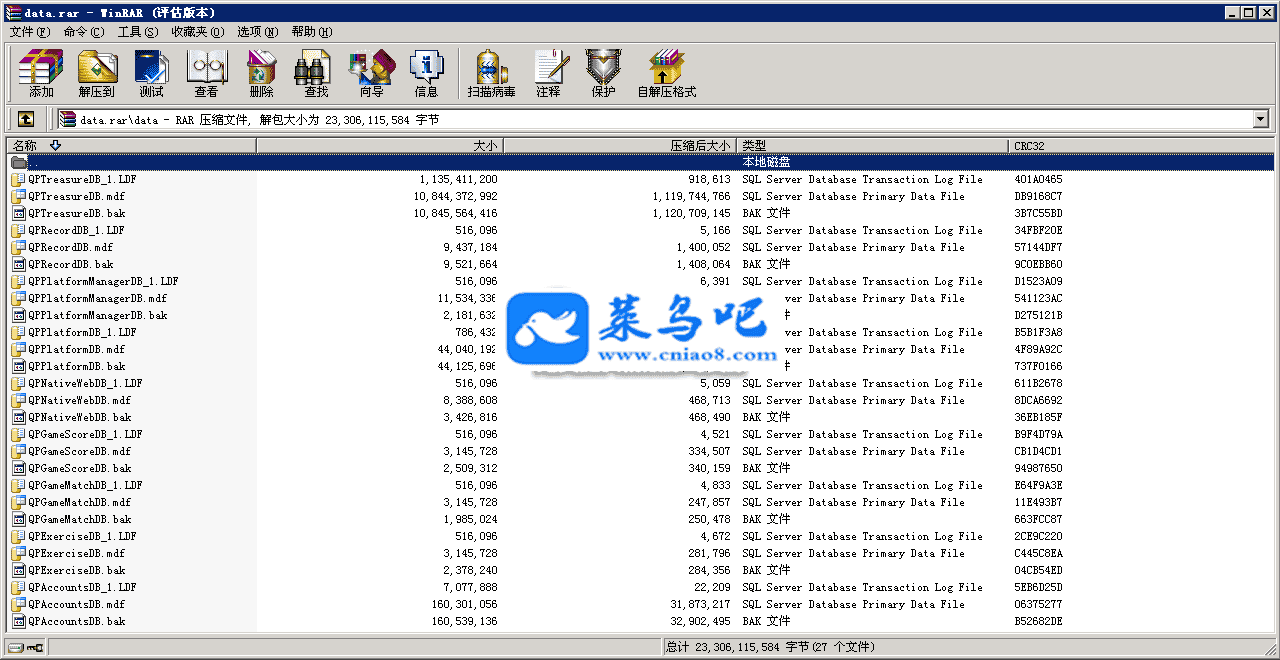Click the 删除 (Delete) toolbar icon
This screenshot has width=1280, height=660.
coord(261,74)
